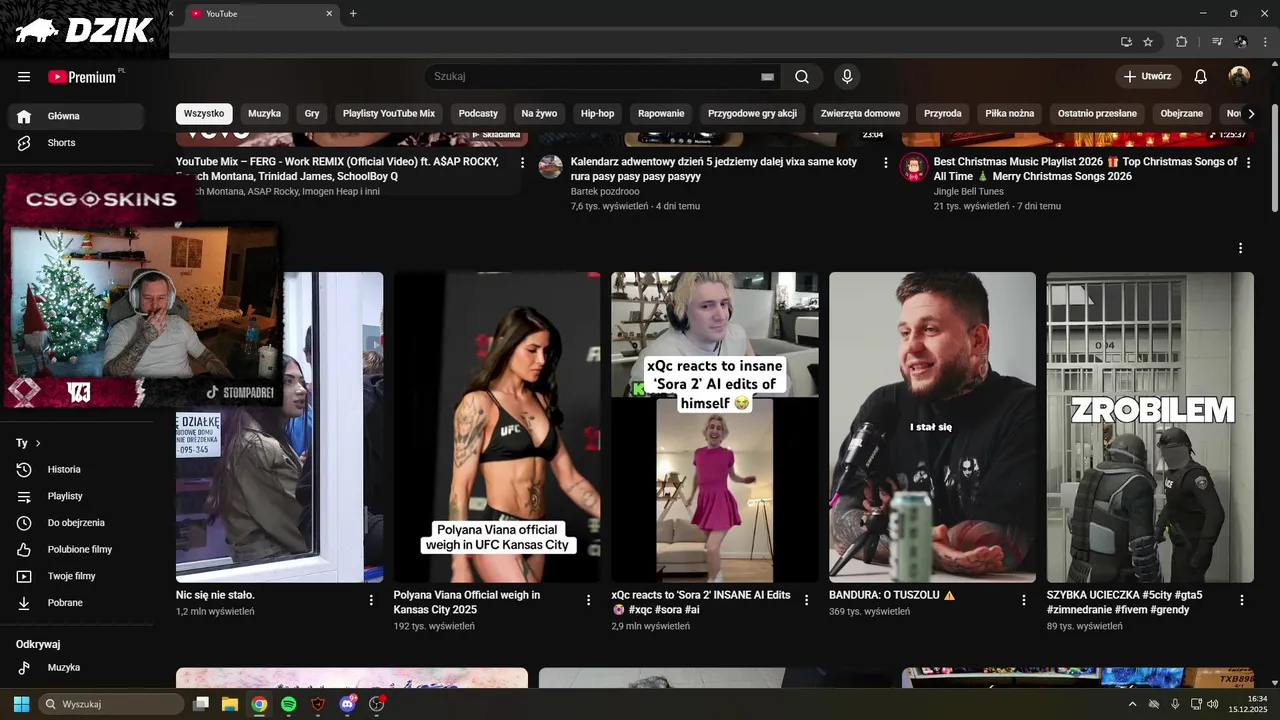Click the Windows Wyszukaj taskbar search box
Screen dimensions: 1280x720
tap(111, 704)
